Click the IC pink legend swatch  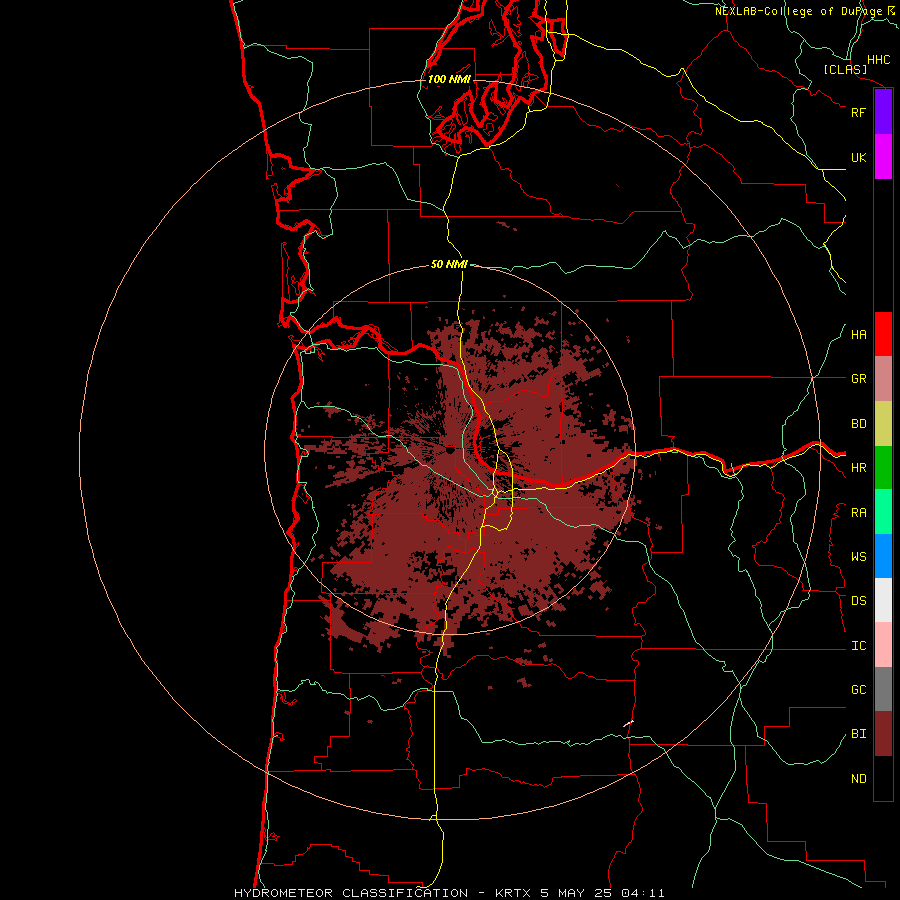[x=883, y=645]
